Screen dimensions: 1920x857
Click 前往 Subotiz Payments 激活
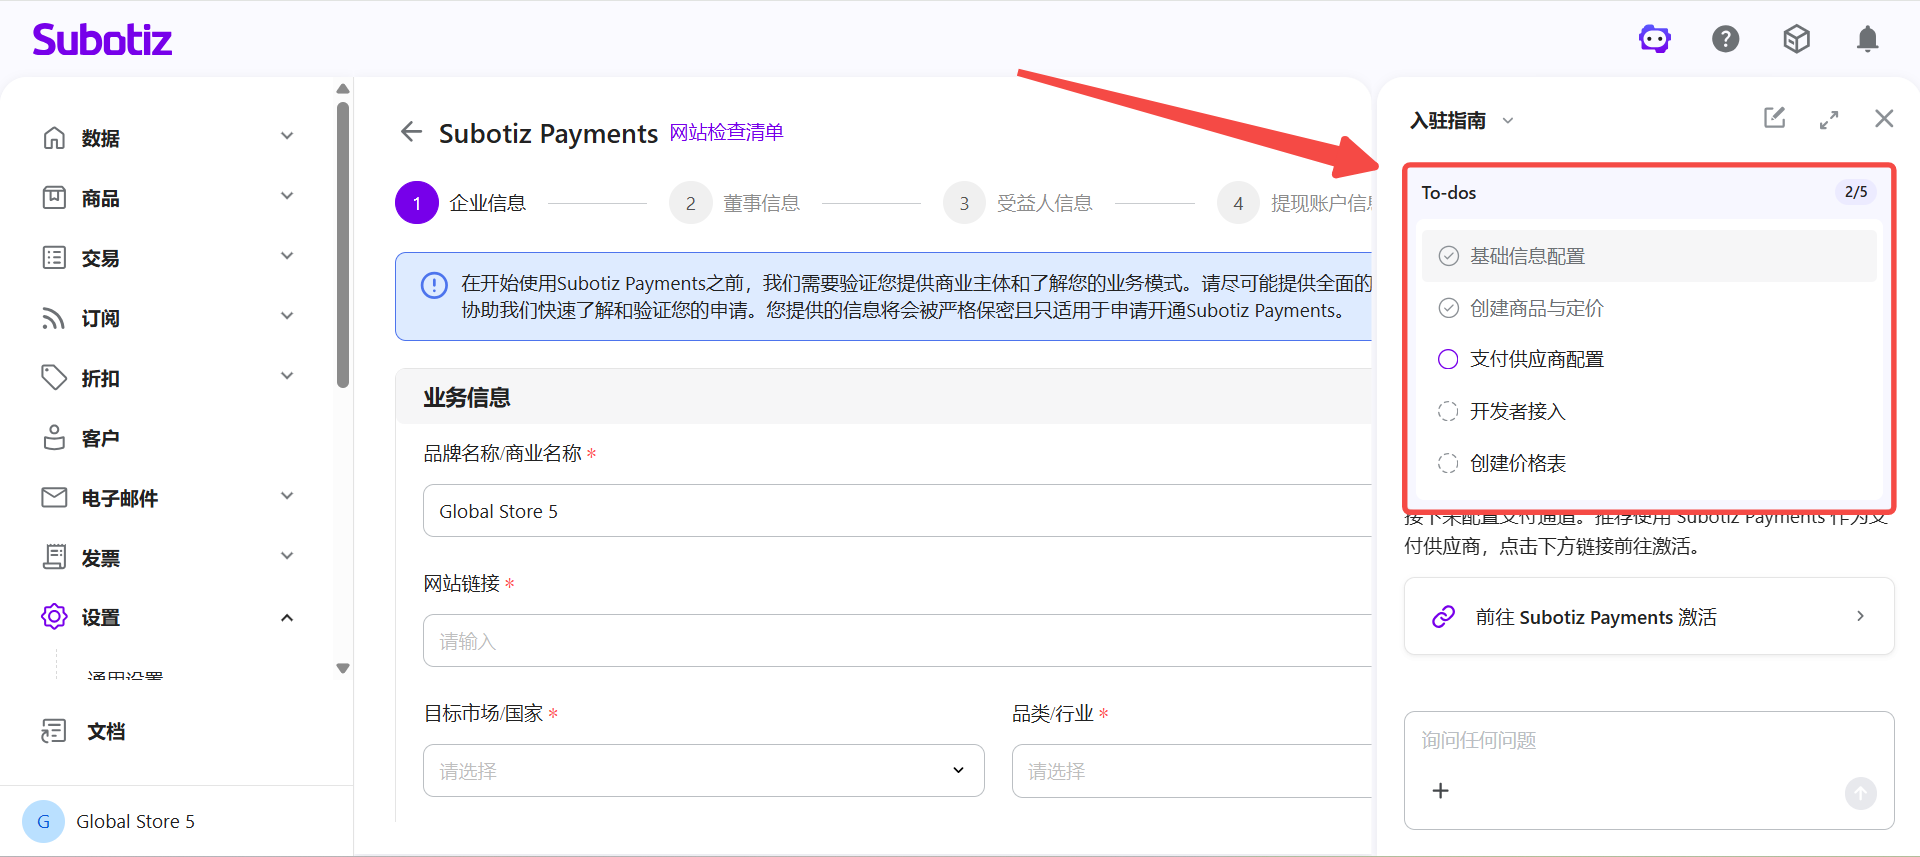click(1648, 617)
